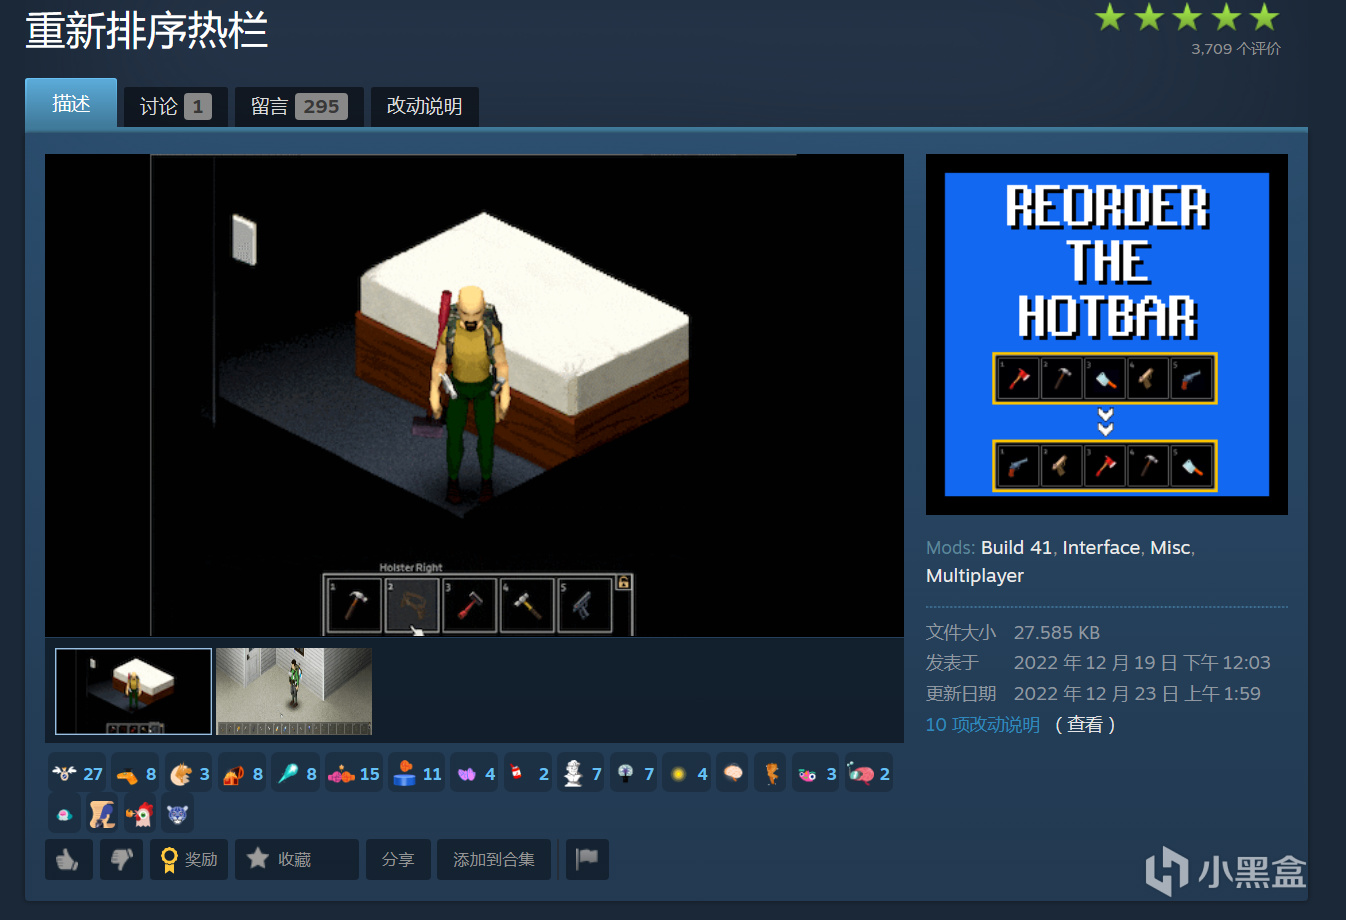This screenshot has height=920, width=1346.
Task: Open the 10 项改动说明 link
Action: pos(983,724)
